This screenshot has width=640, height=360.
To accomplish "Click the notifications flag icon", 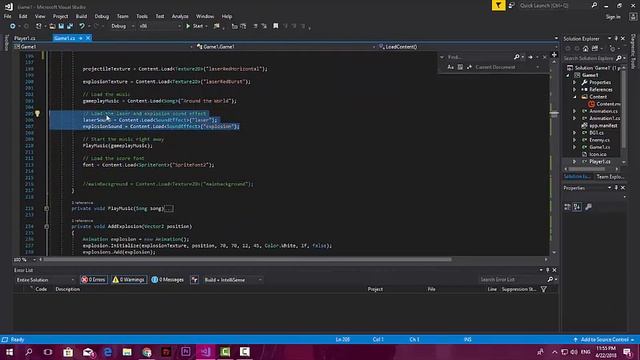I will click(x=498, y=5).
